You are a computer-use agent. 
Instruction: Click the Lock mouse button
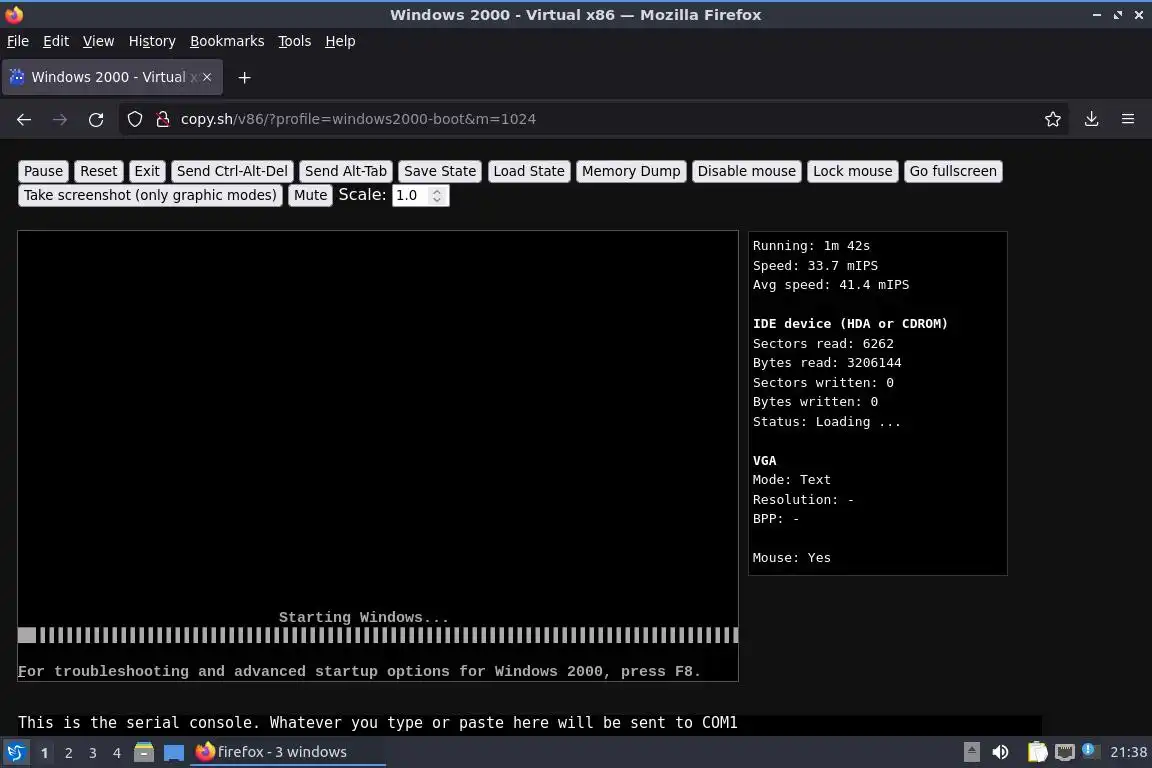pos(853,171)
